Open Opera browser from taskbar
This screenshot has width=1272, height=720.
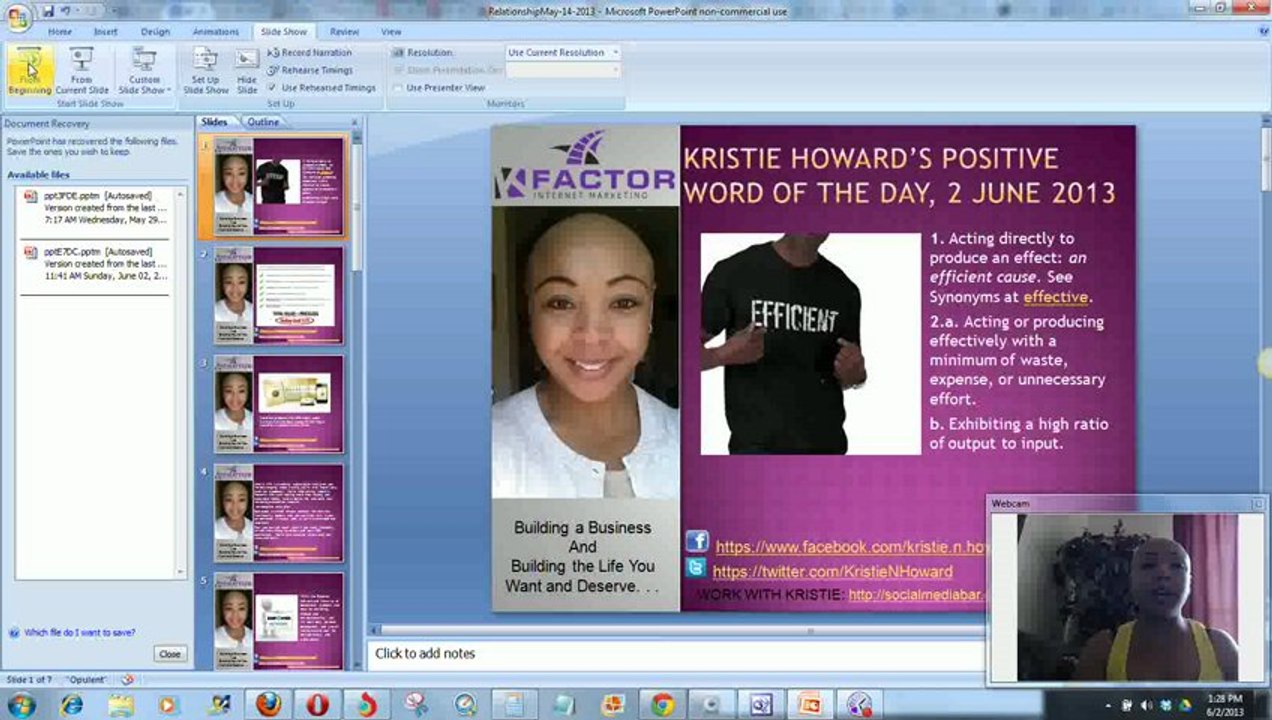[317, 705]
